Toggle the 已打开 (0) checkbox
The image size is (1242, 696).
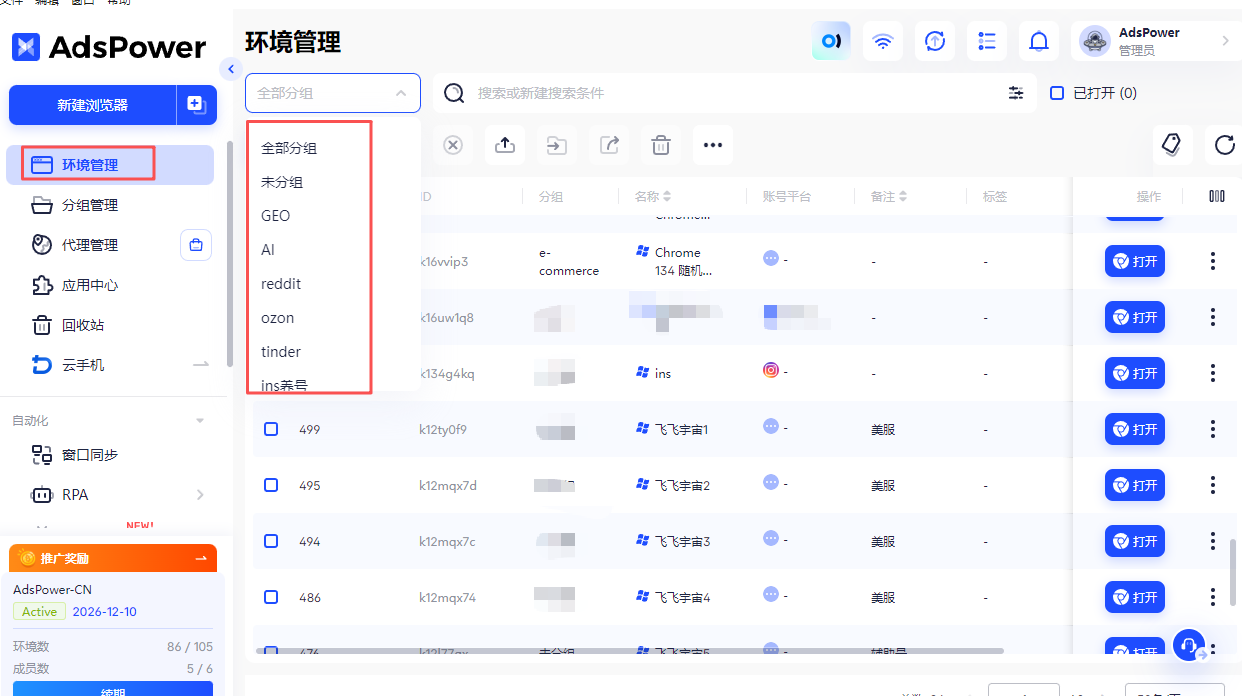1057,93
